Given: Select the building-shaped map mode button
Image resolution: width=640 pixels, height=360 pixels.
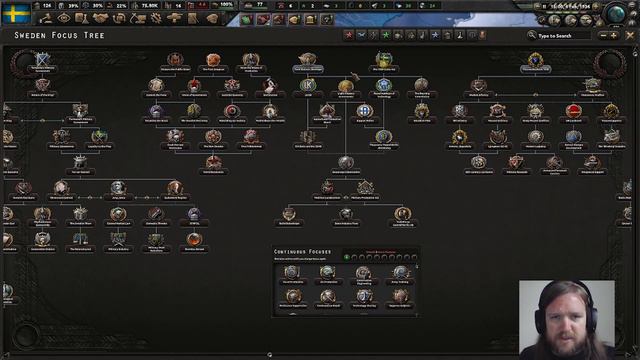Looking at the screenshot, I should pos(311,19).
